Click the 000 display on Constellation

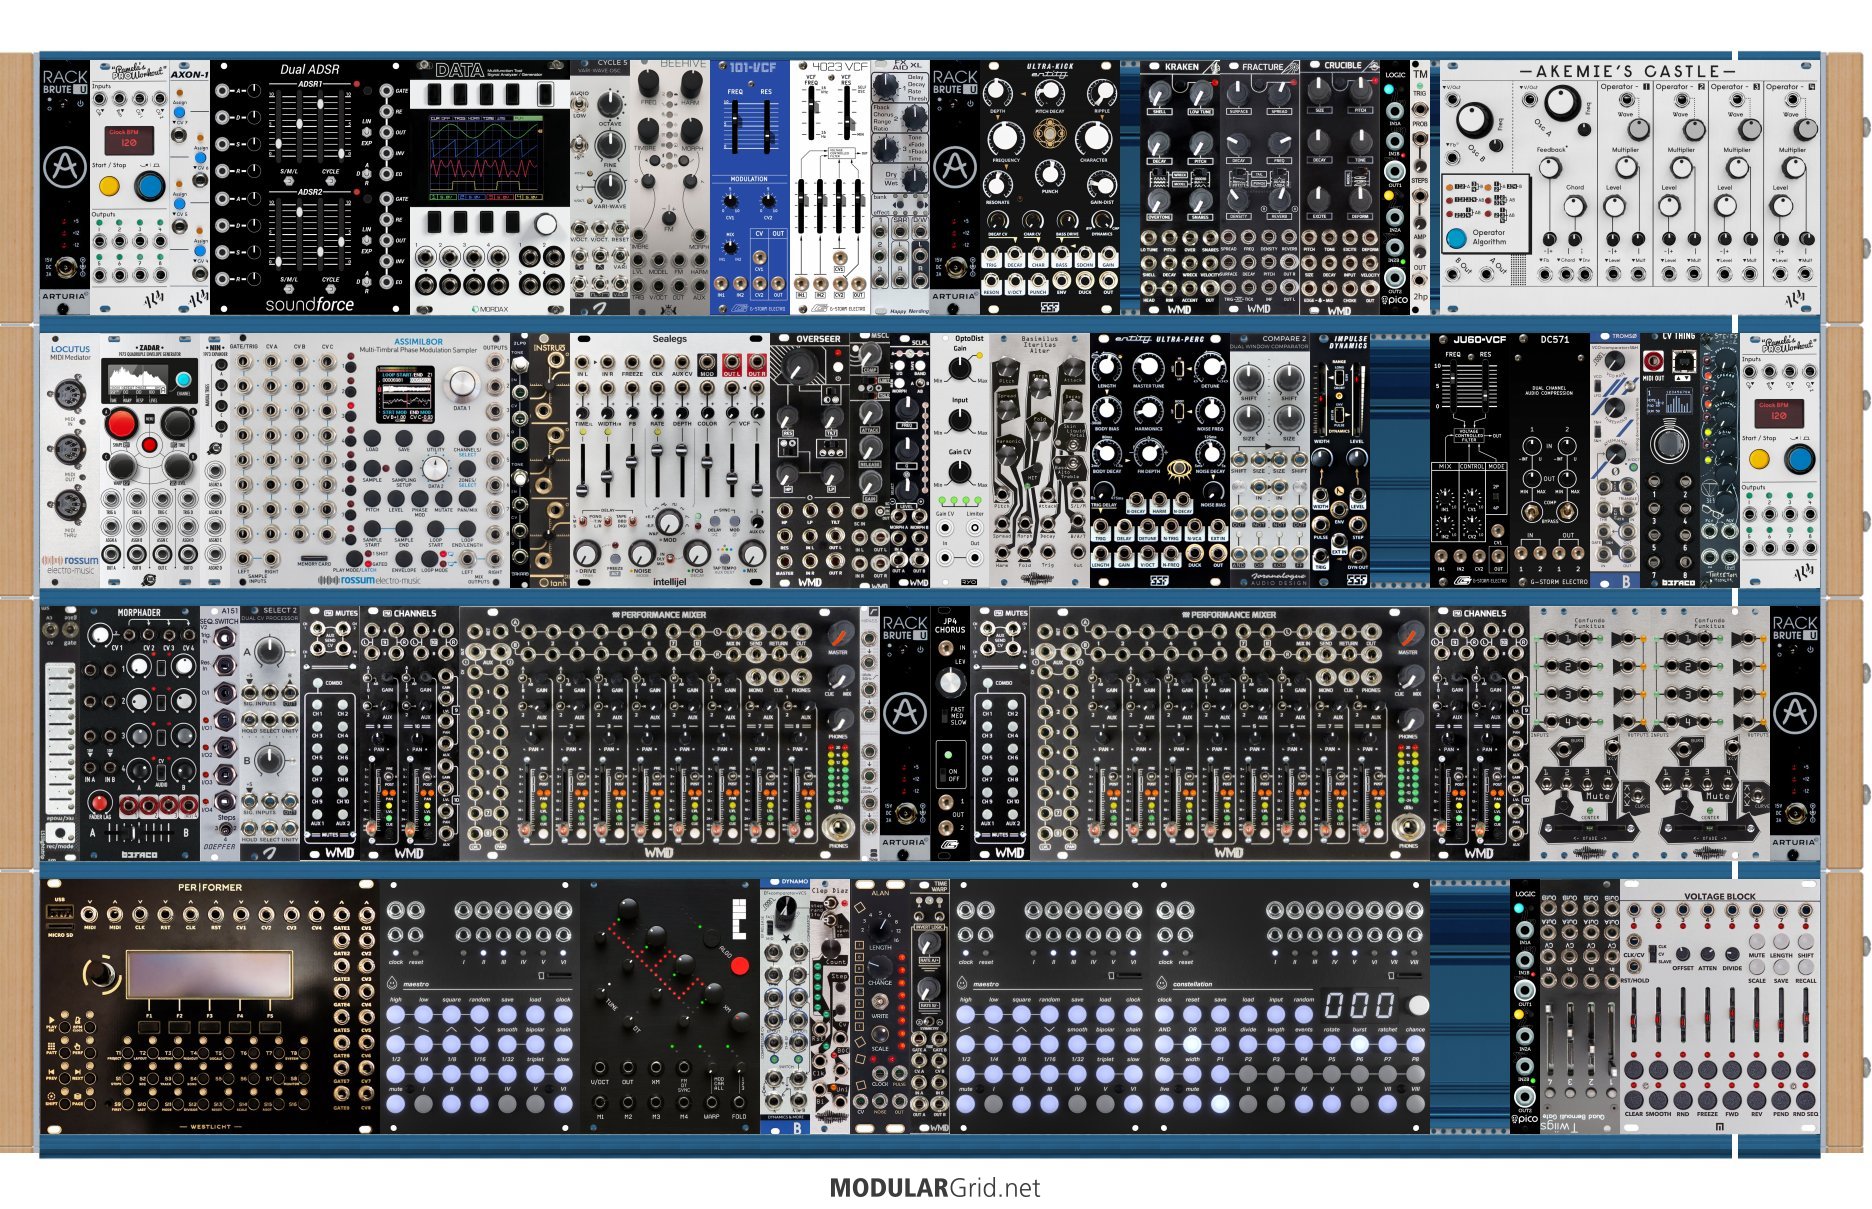[1359, 1005]
